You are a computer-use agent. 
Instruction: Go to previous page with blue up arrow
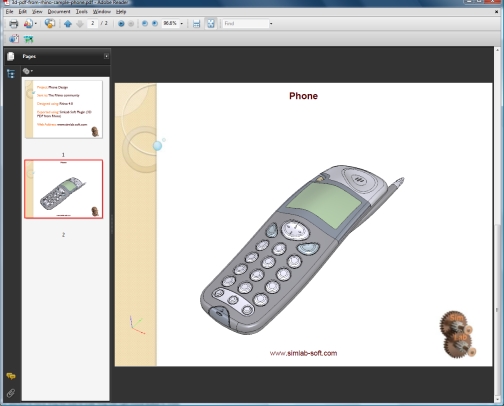pyautogui.click(x=68, y=24)
